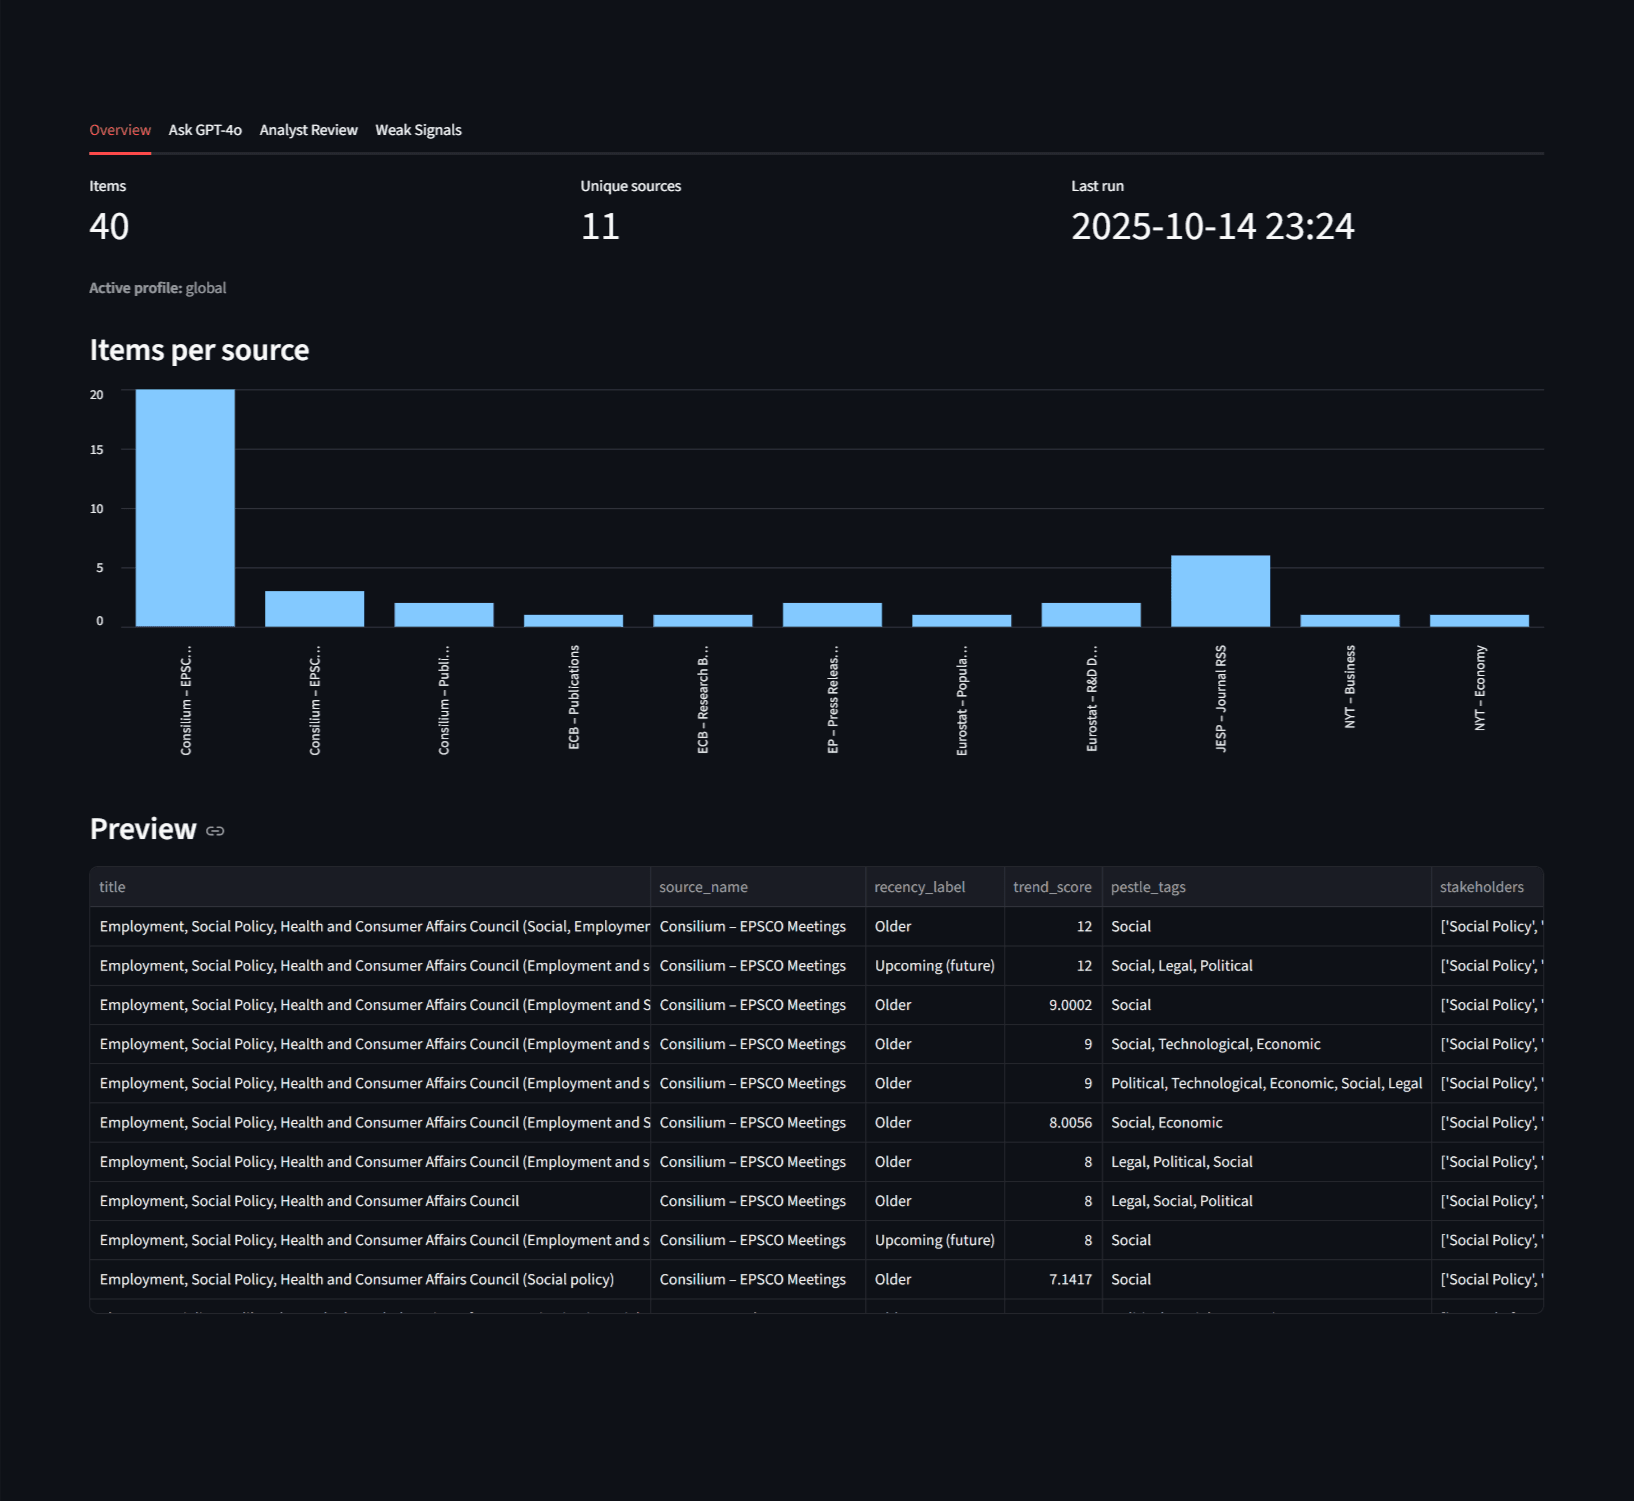Go to the Weak Signals tab
The width and height of the screenshot is (1634, 1501).
[418, 130]
